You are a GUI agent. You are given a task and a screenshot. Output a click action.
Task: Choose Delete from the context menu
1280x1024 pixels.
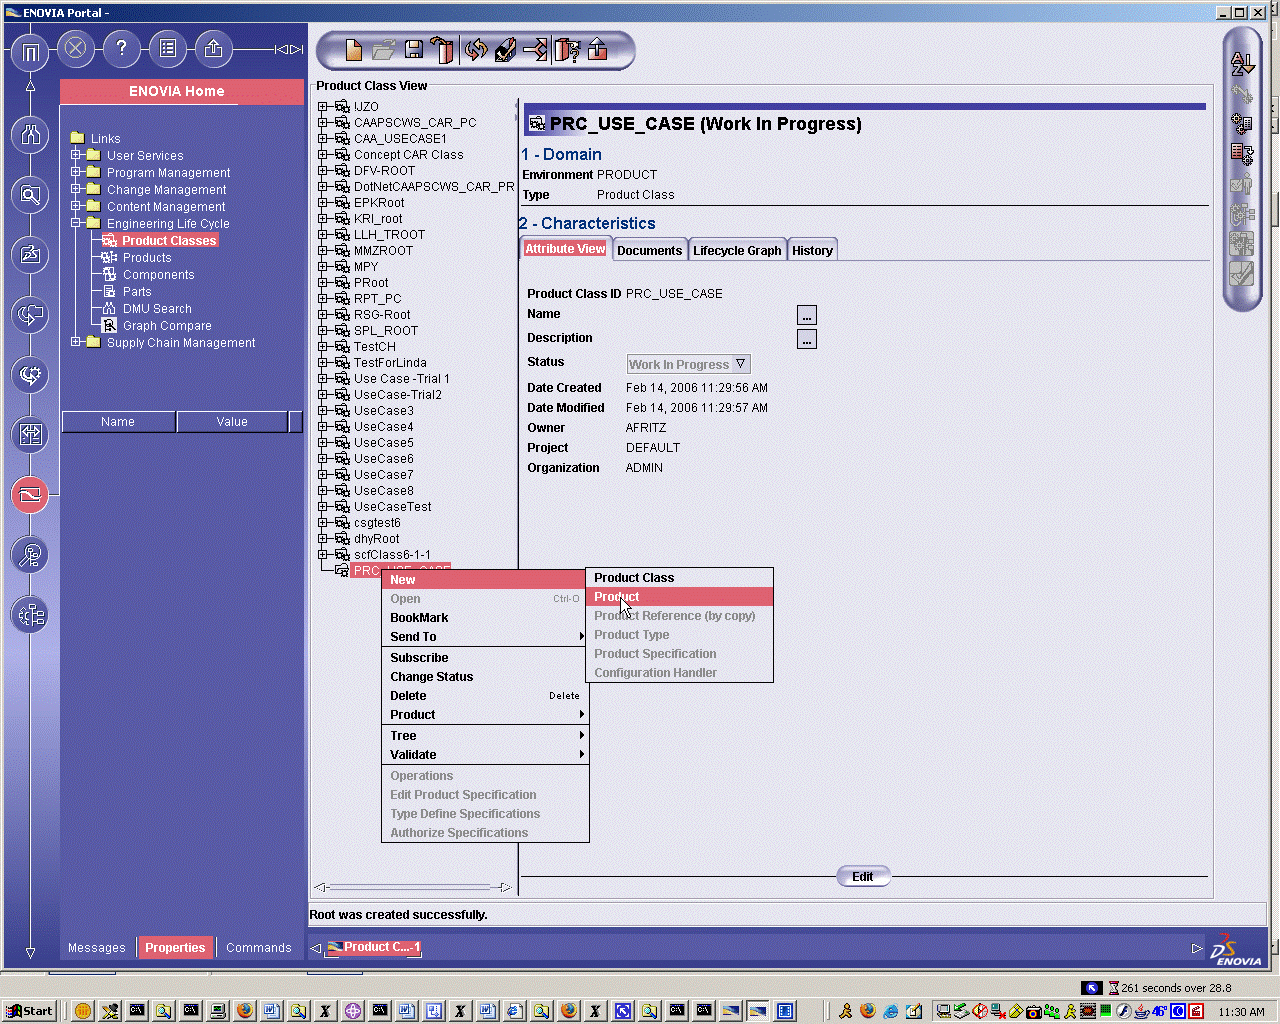point(485,696)
